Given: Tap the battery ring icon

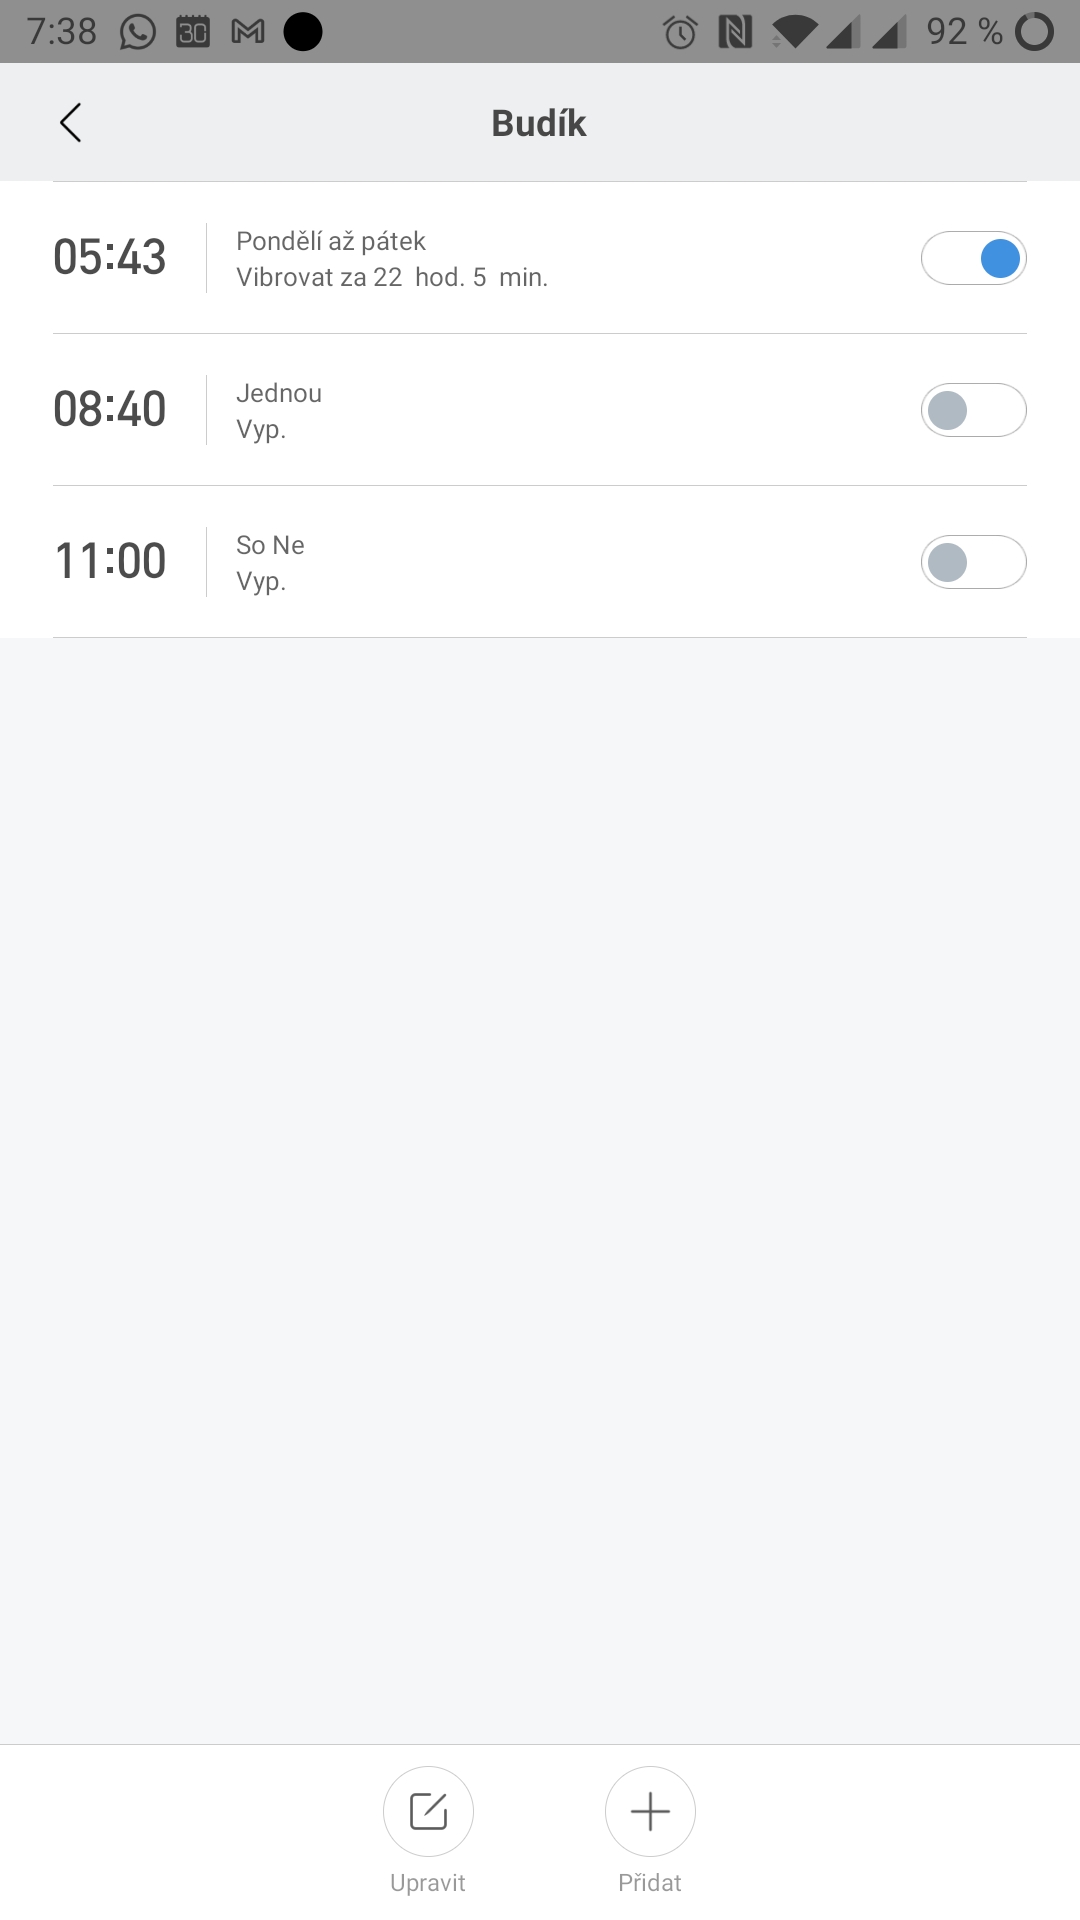Looking at the screenshot, I should [1034, 32].
